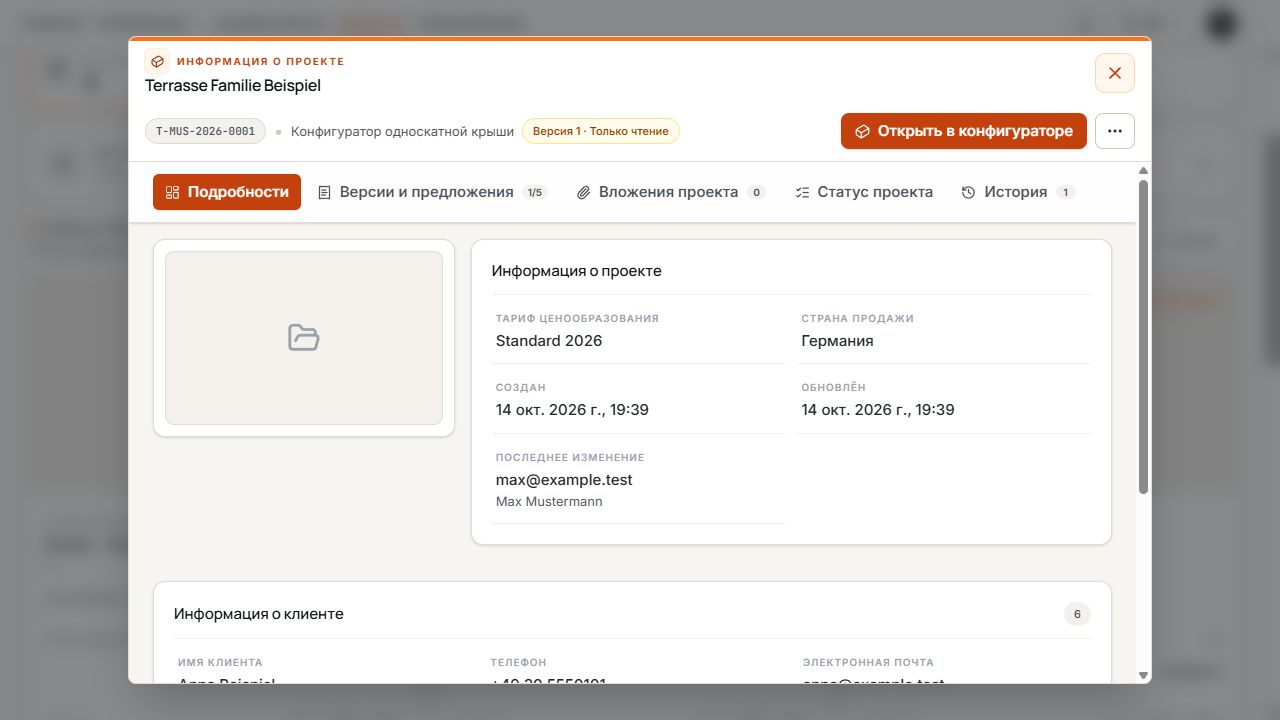Screen dimensions: 1280x720
Task: Go to the Статус проекта tab
Action: click(x=864, y=192)
